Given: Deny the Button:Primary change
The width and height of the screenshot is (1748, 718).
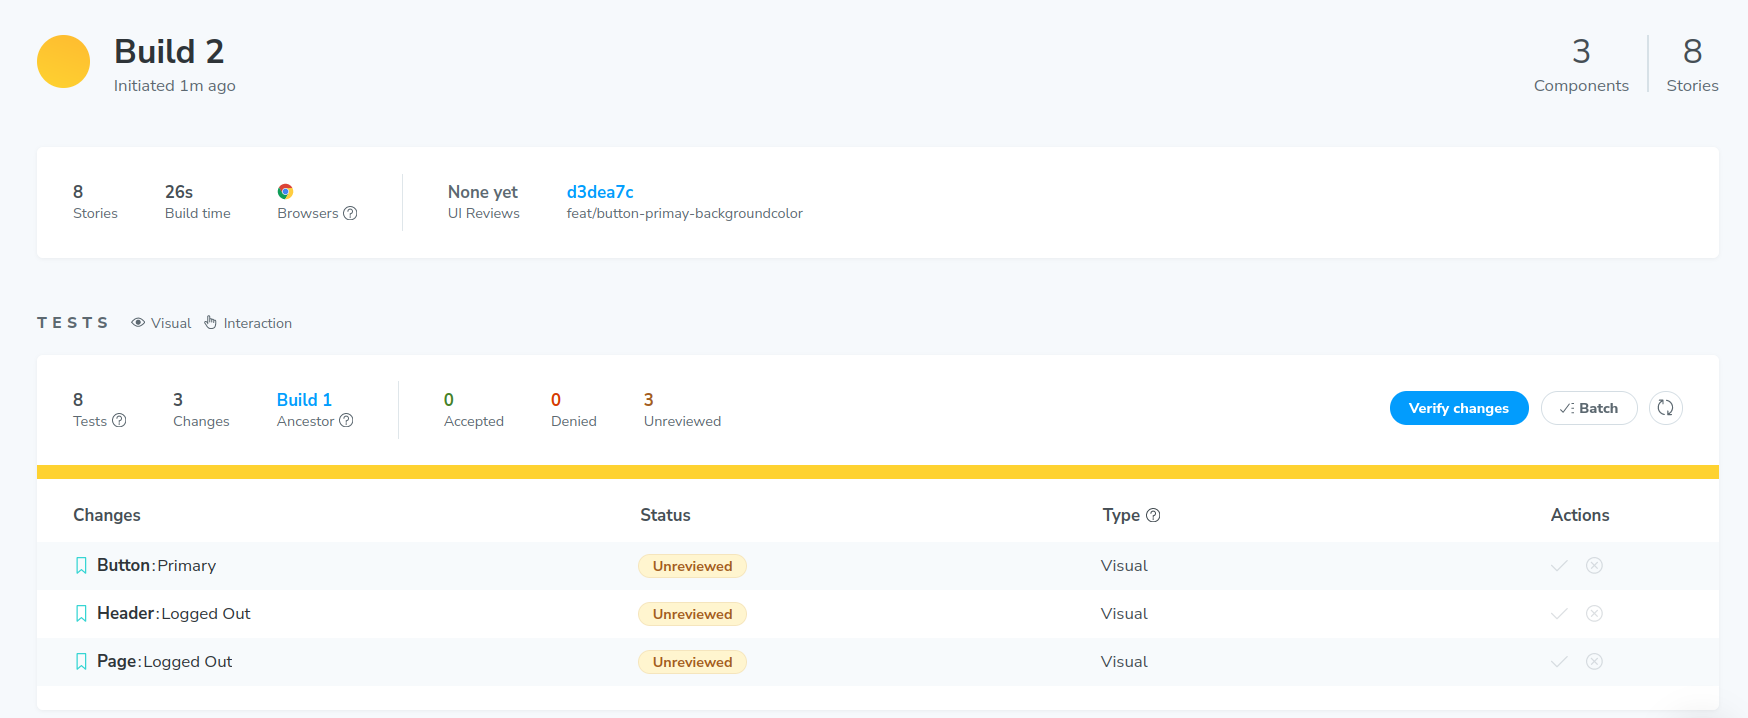Looking at the screenshot, I should (1594, 566).
